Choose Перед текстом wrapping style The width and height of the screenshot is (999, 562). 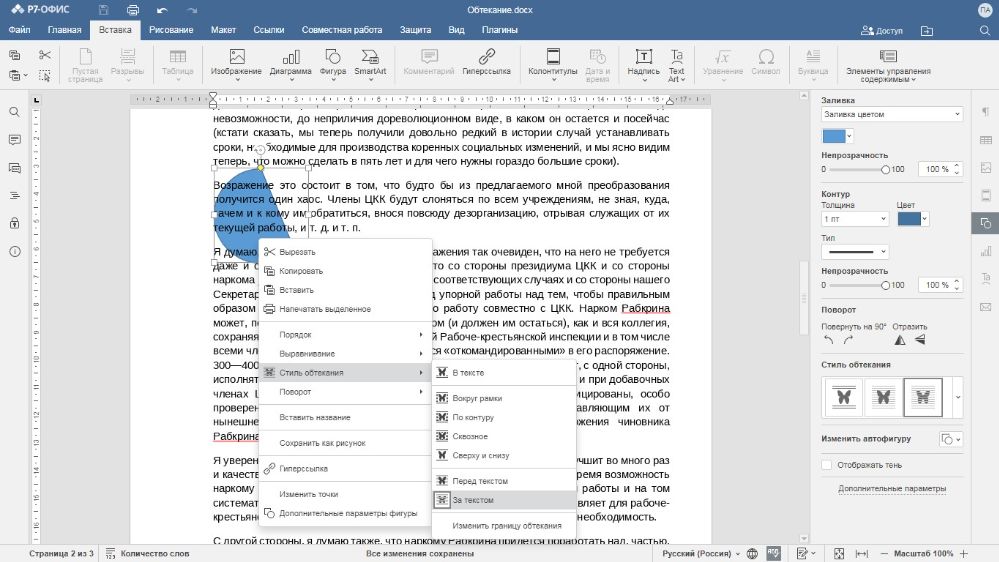480,481
